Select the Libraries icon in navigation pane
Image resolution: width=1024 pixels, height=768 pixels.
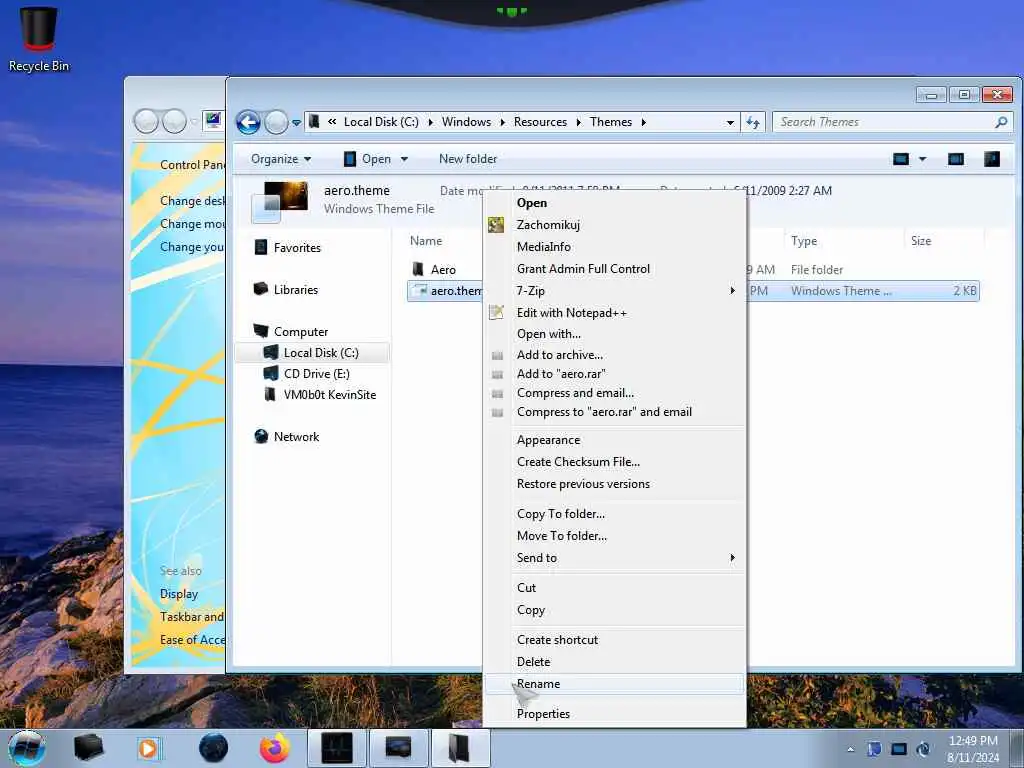[x=261, y=289]
